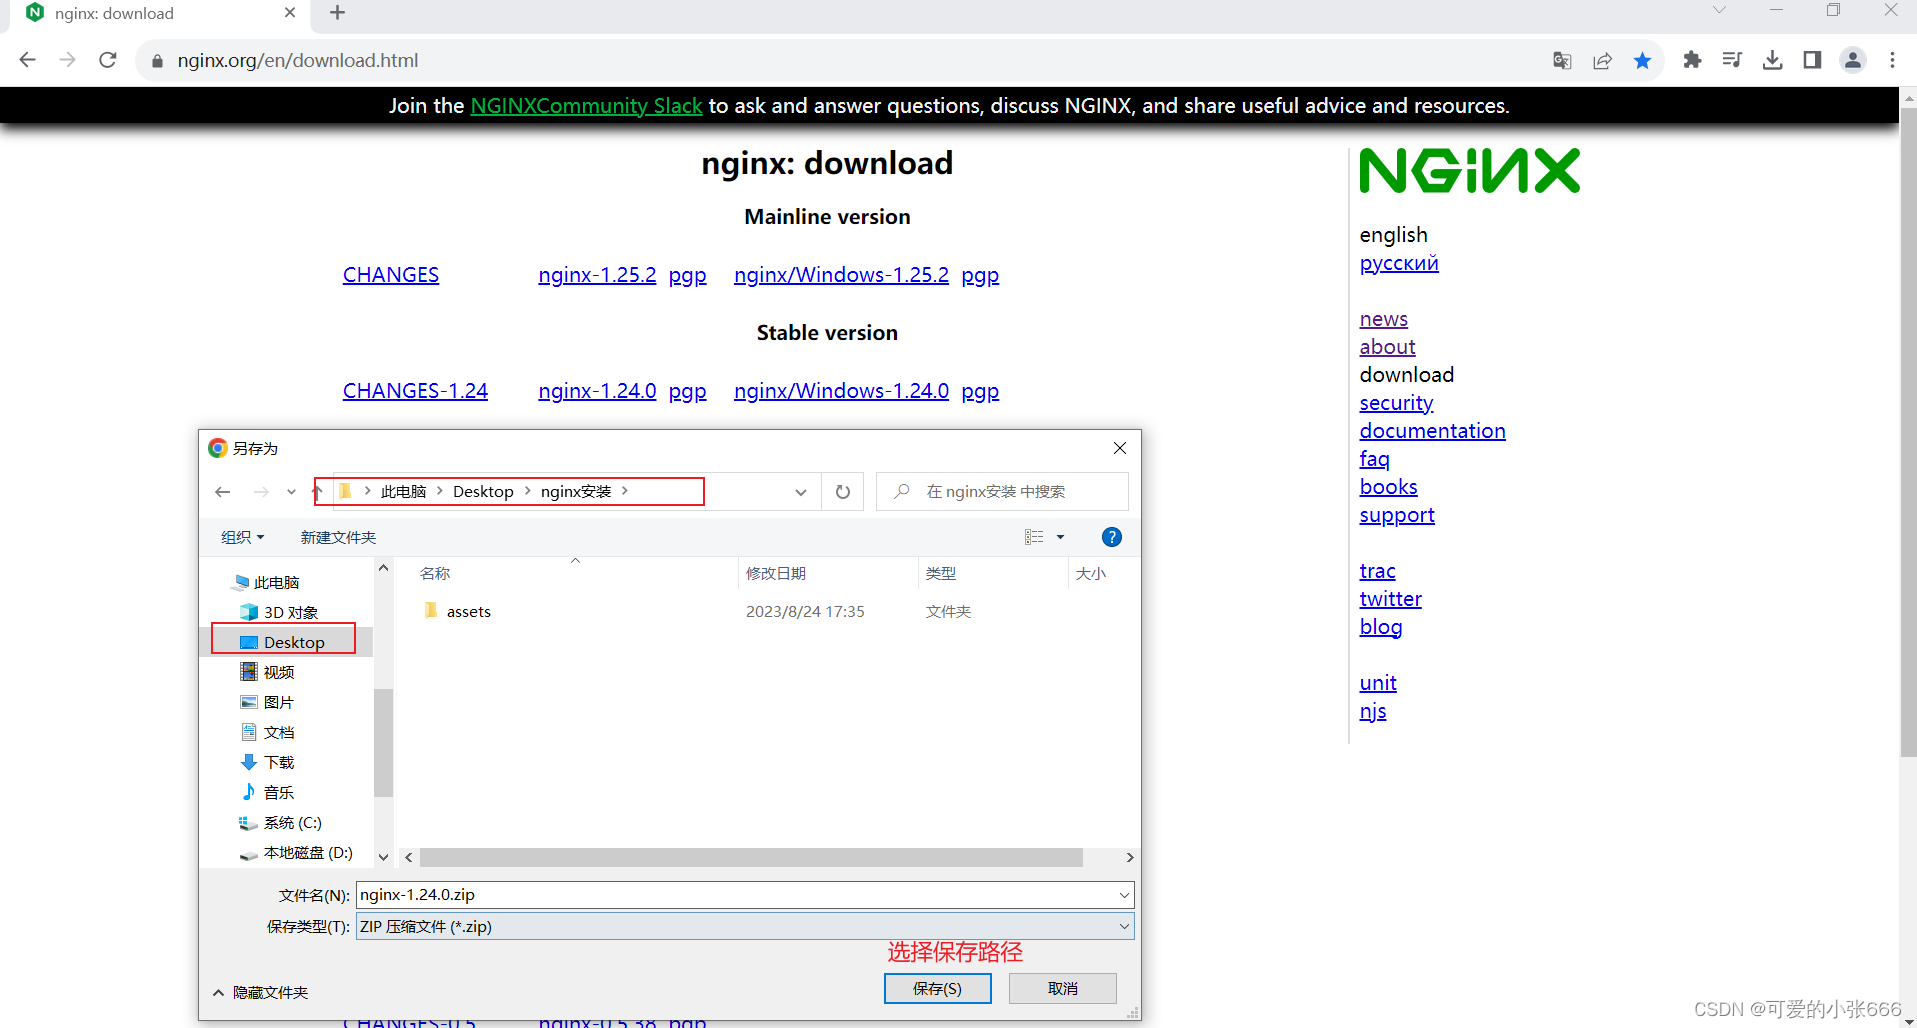Collapse folders with 隐藏文件夹
1917x1028 pixels.
(x=260, y=992)
